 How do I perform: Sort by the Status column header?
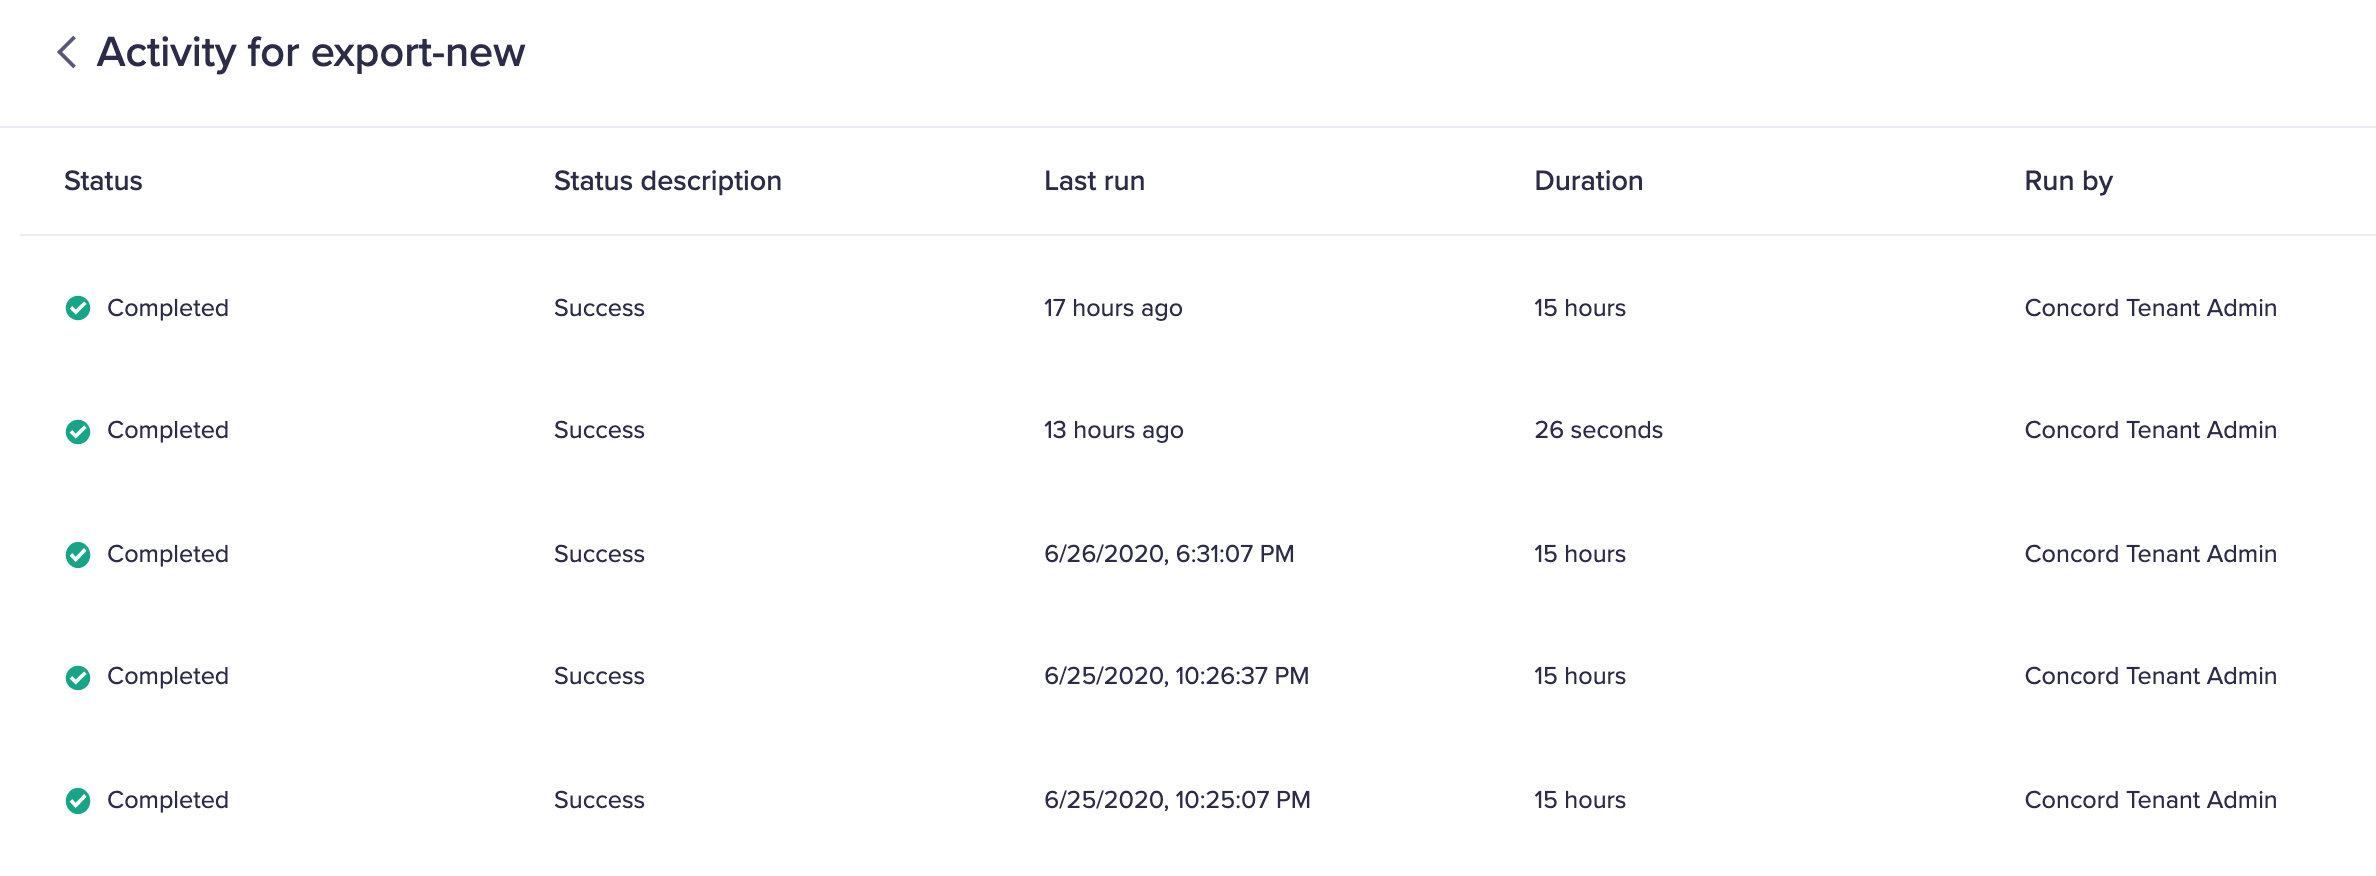point(103,181)
